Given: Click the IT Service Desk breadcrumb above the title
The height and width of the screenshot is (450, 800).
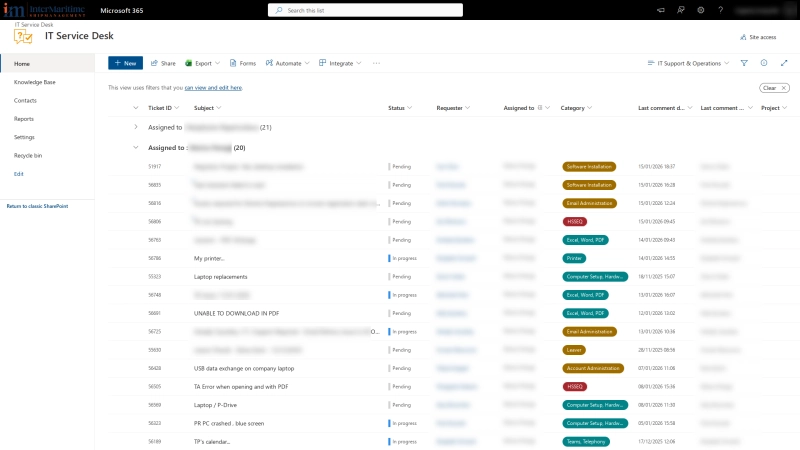Looking at the screenshot, I should (x=34, y=24).
